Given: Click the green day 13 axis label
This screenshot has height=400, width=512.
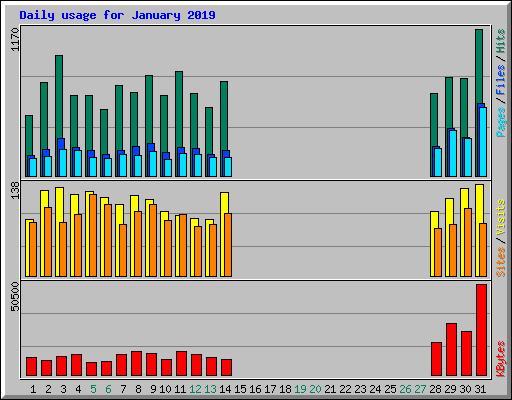Looking at the screenshot, I should coord(210,389).
